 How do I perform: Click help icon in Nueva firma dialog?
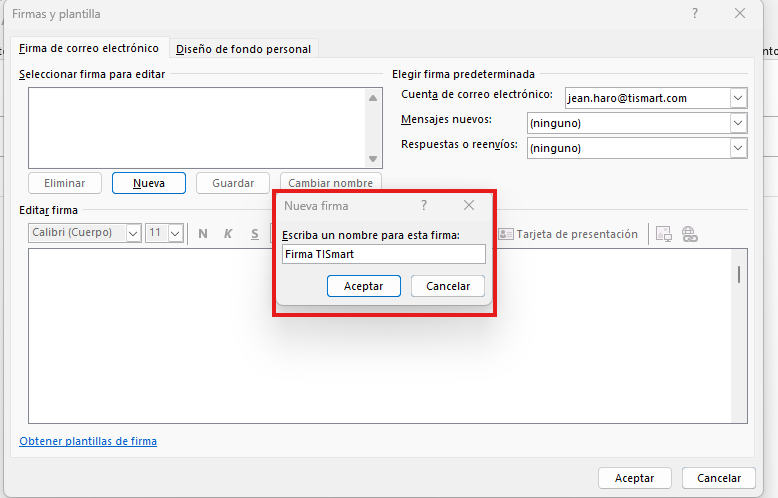click(x=424, y=205)
